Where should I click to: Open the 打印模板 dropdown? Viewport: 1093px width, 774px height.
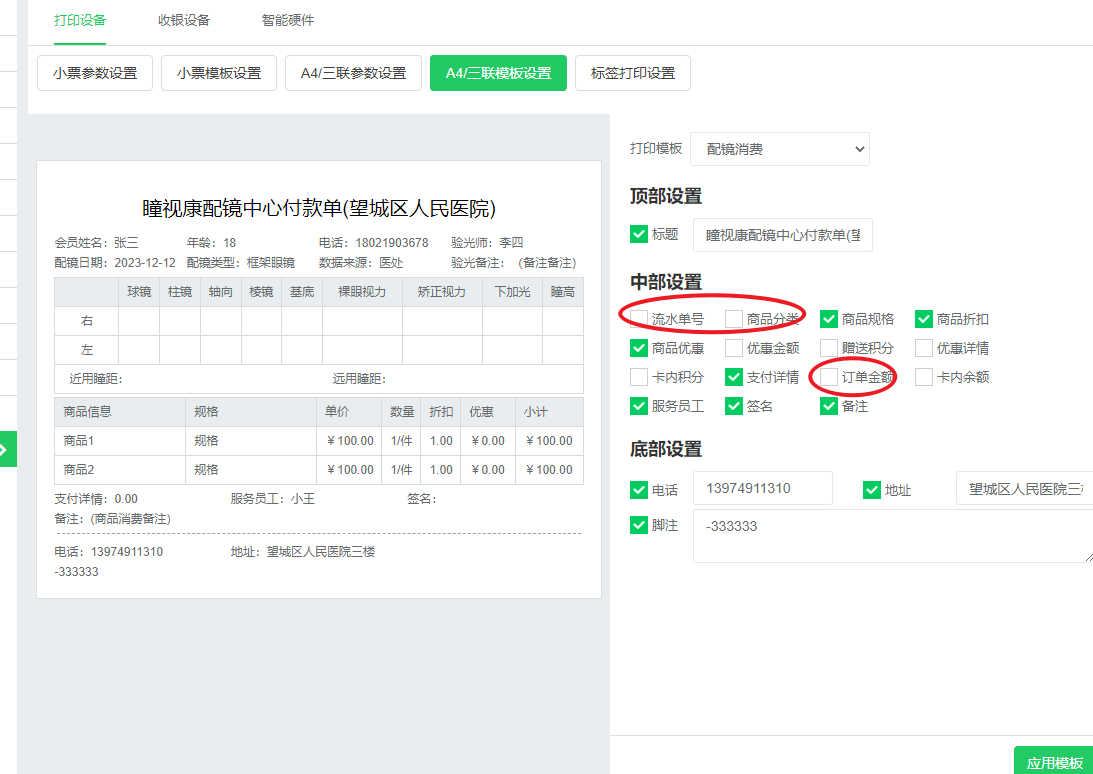pos(779,149)
